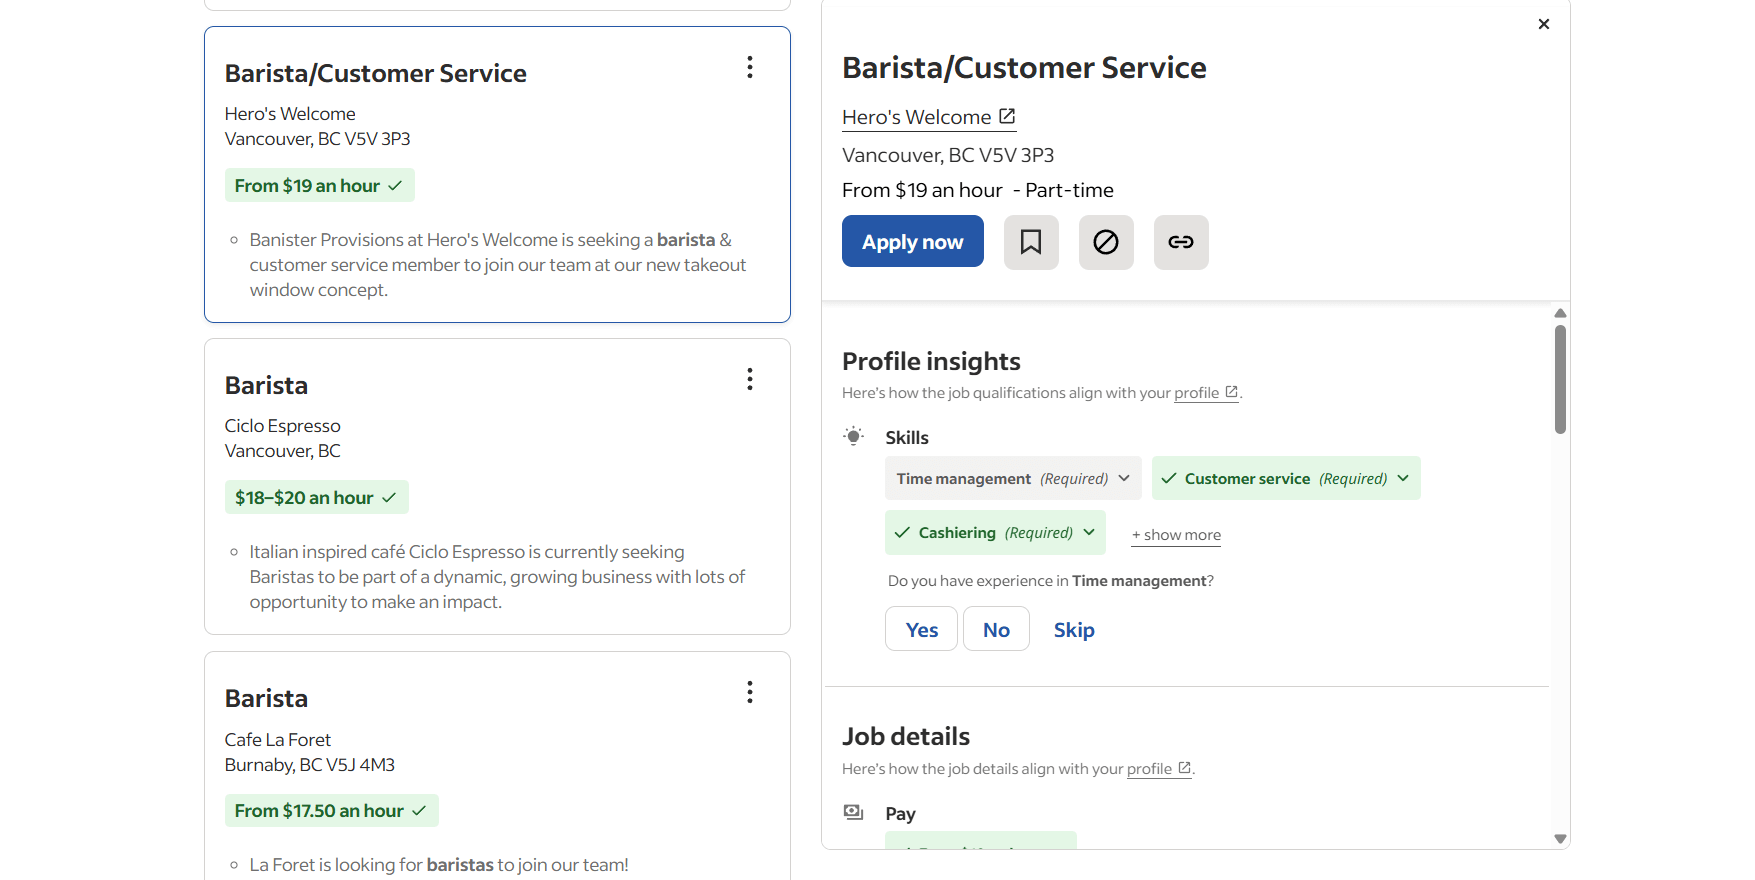This screenshot has height=880, width=1755.
Task: Click external icon next to Job details profile link
Action: [x=1185, y=768]
